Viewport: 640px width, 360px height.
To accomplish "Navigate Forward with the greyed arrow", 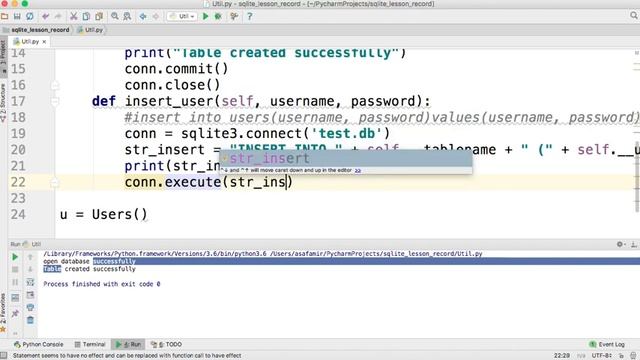I will click(x=156, y=16).
